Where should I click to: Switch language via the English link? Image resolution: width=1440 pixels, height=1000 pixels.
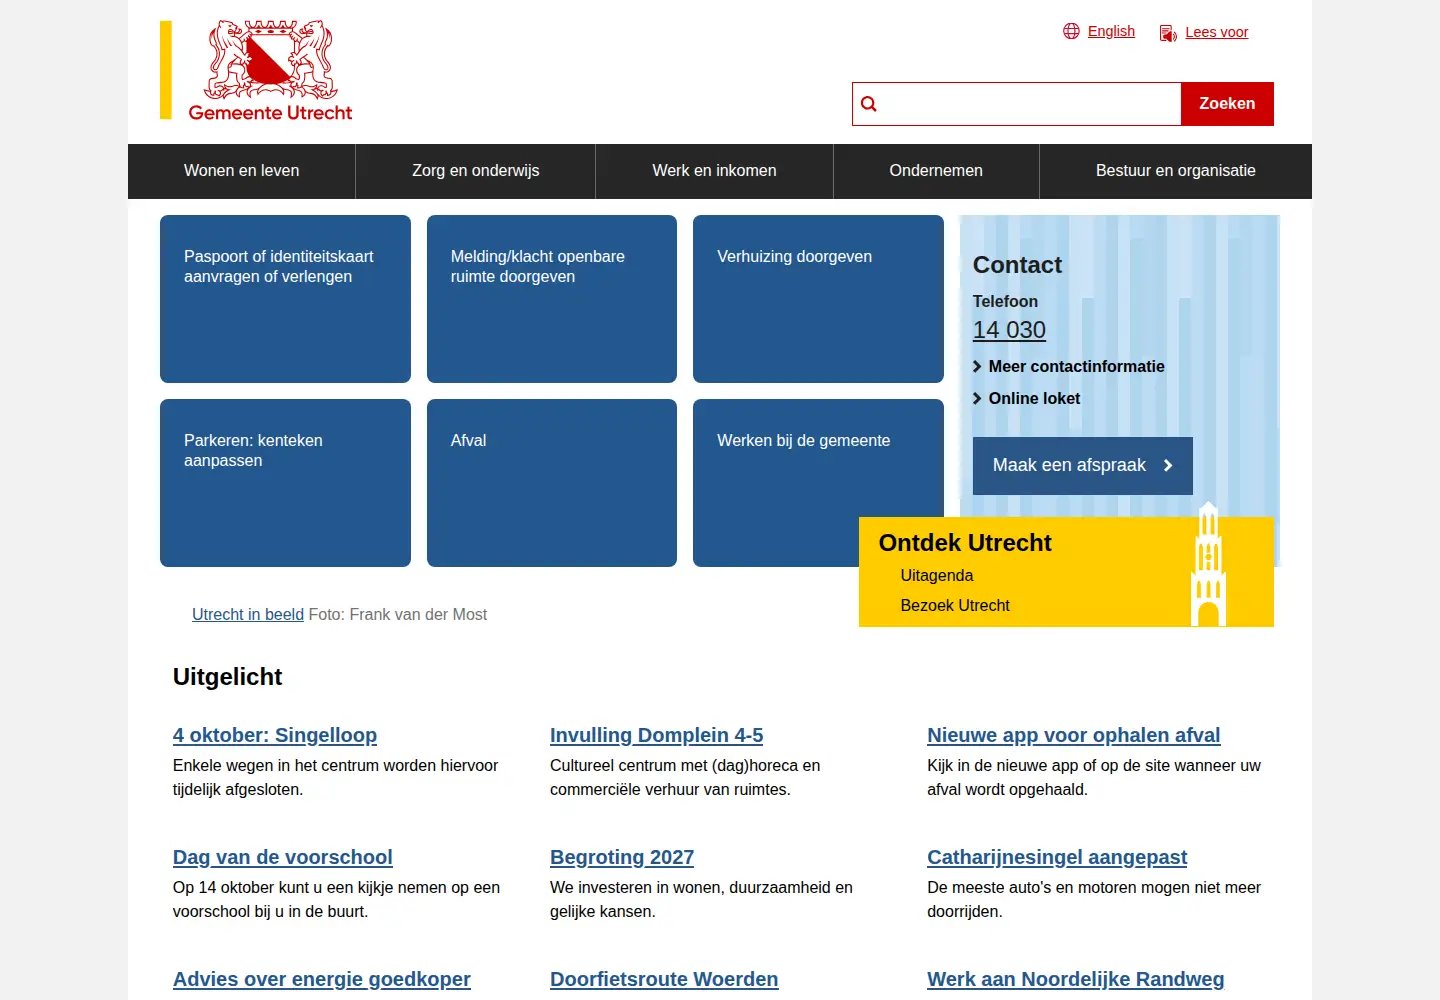pyautogui.click(x=1111, y=31)
